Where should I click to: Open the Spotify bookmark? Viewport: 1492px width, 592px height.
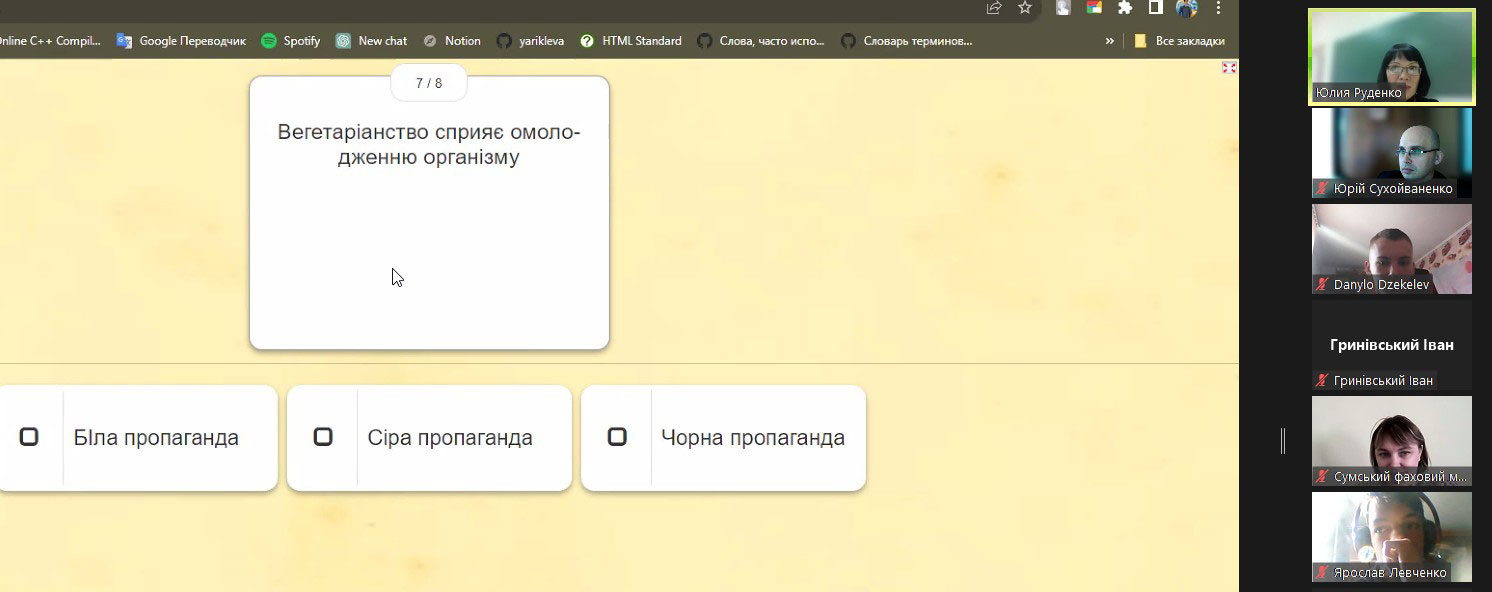tap(291, 41)
